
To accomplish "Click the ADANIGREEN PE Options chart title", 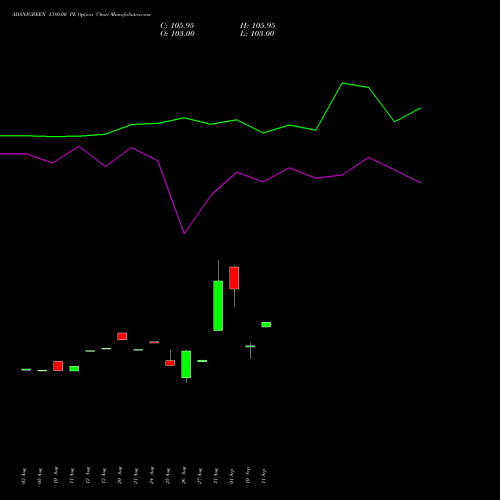I will [x=81, y=15].
